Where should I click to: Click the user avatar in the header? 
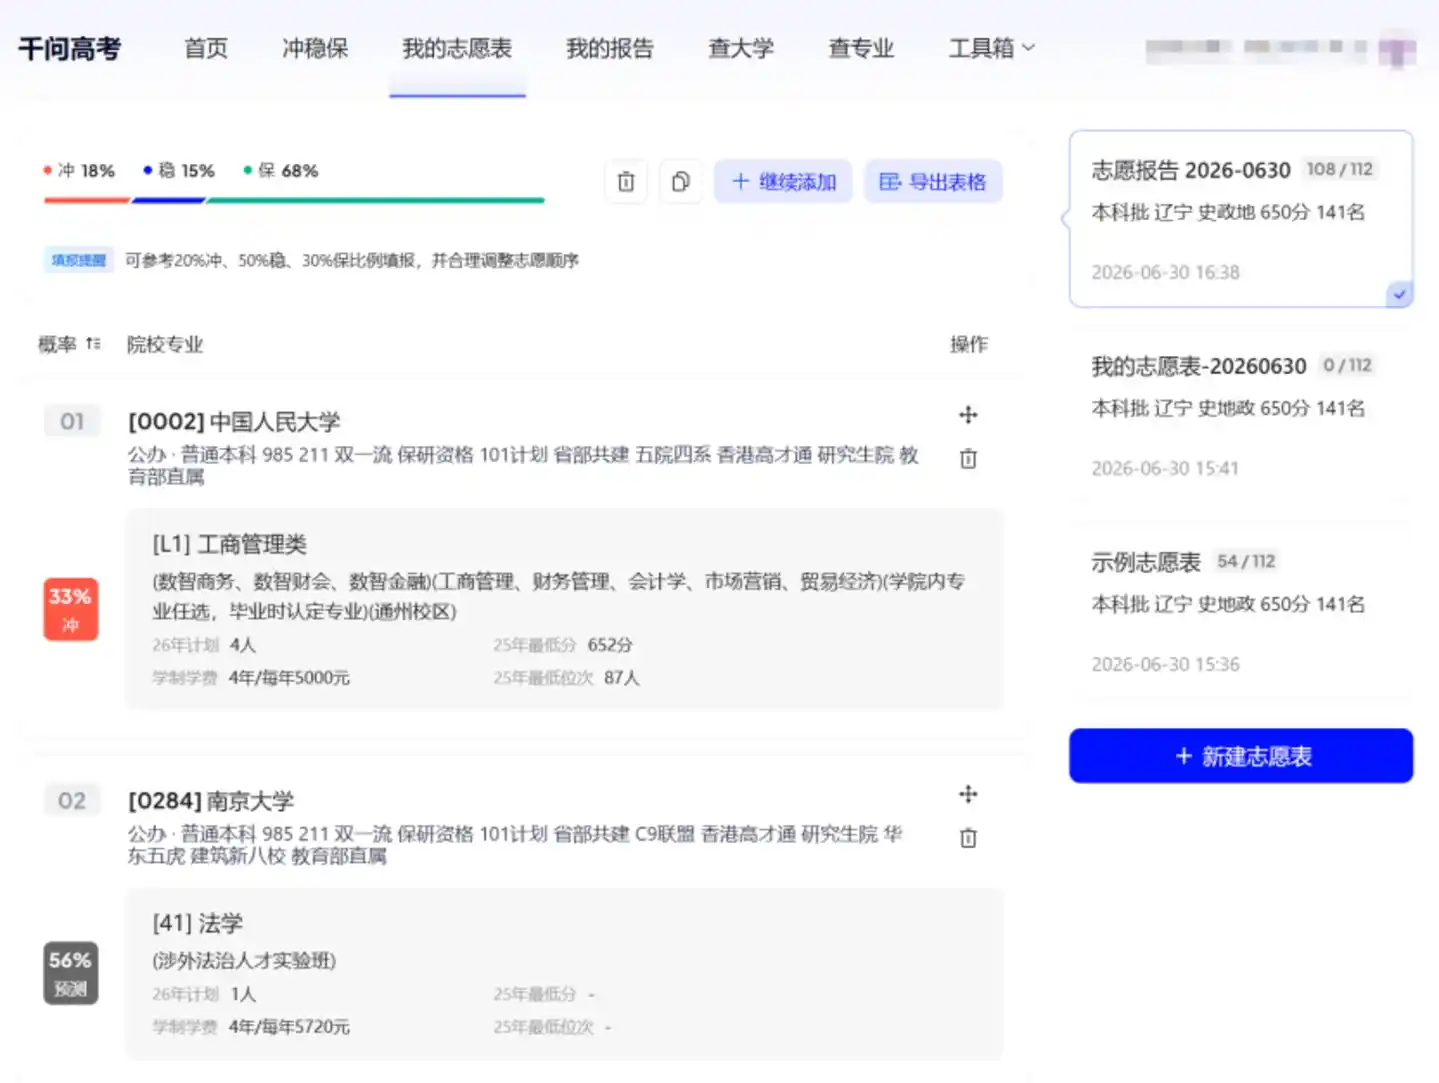point(1397,48)
